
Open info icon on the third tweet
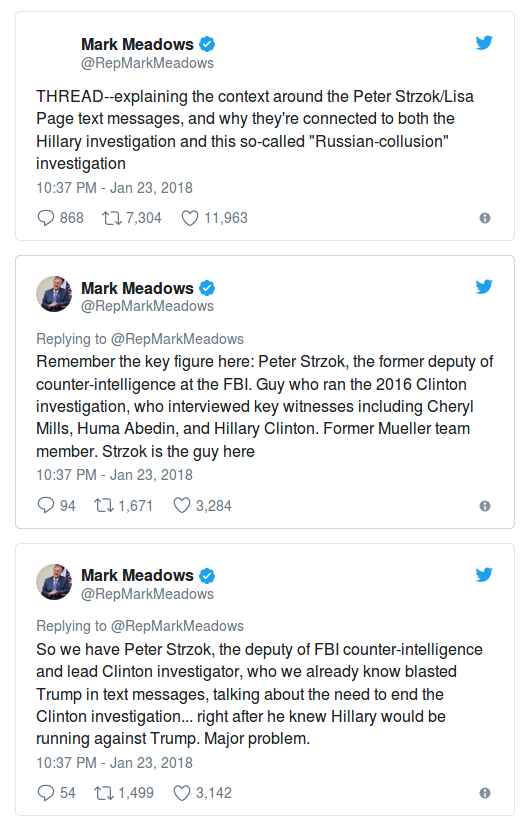click(x=485, y=793)
